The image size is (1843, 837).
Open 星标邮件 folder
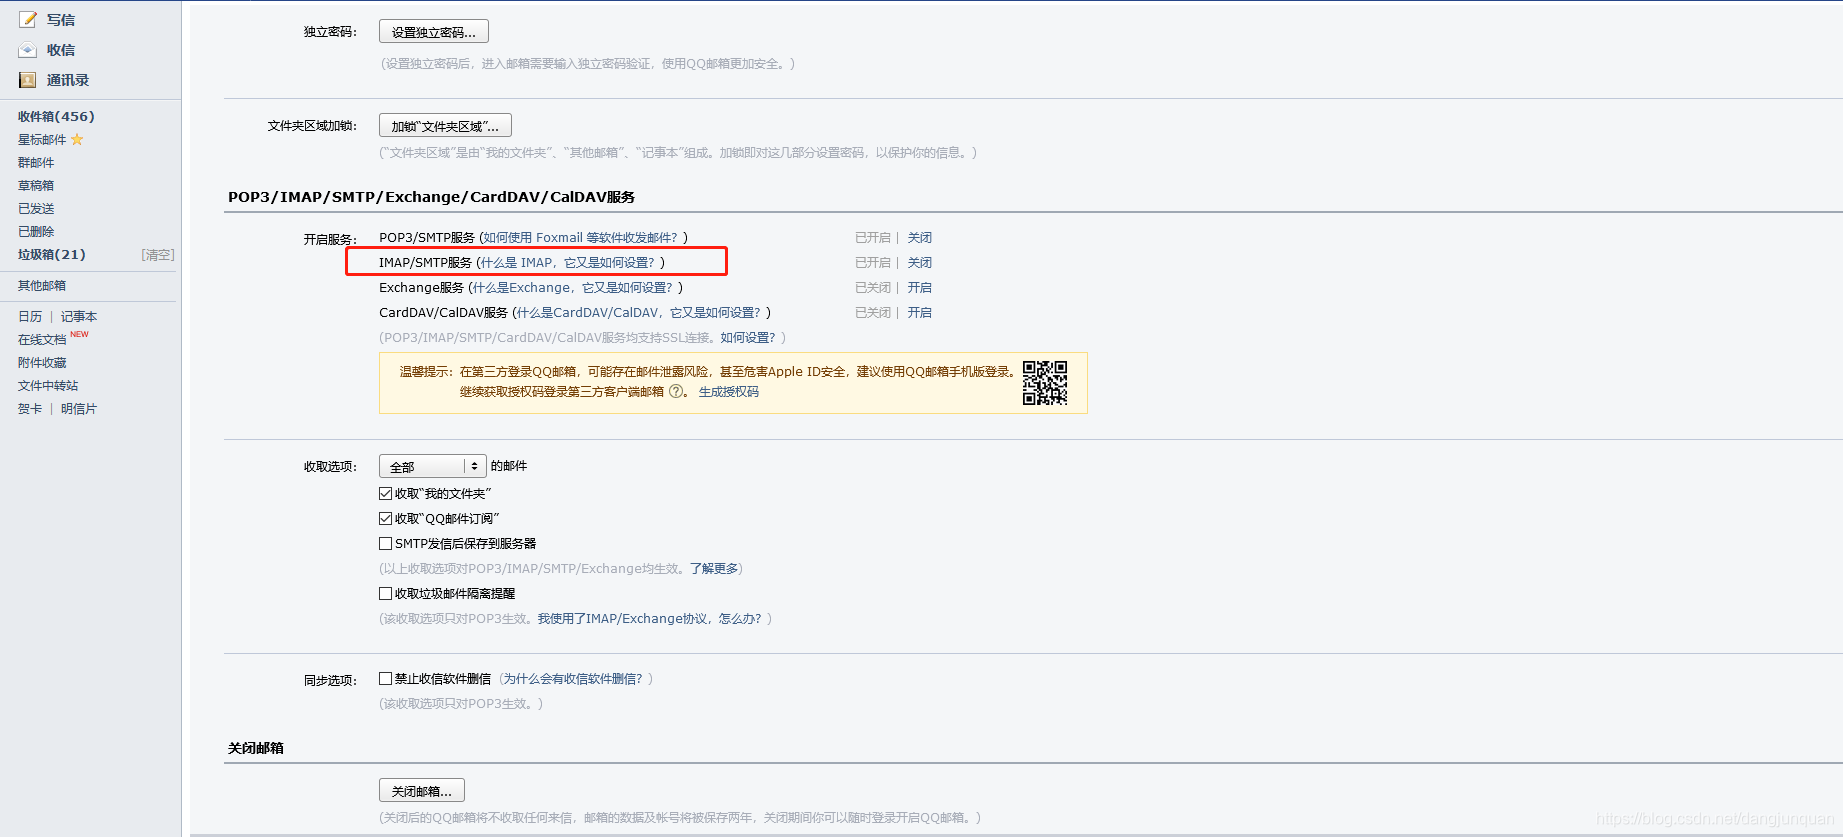tap(42, 140)
